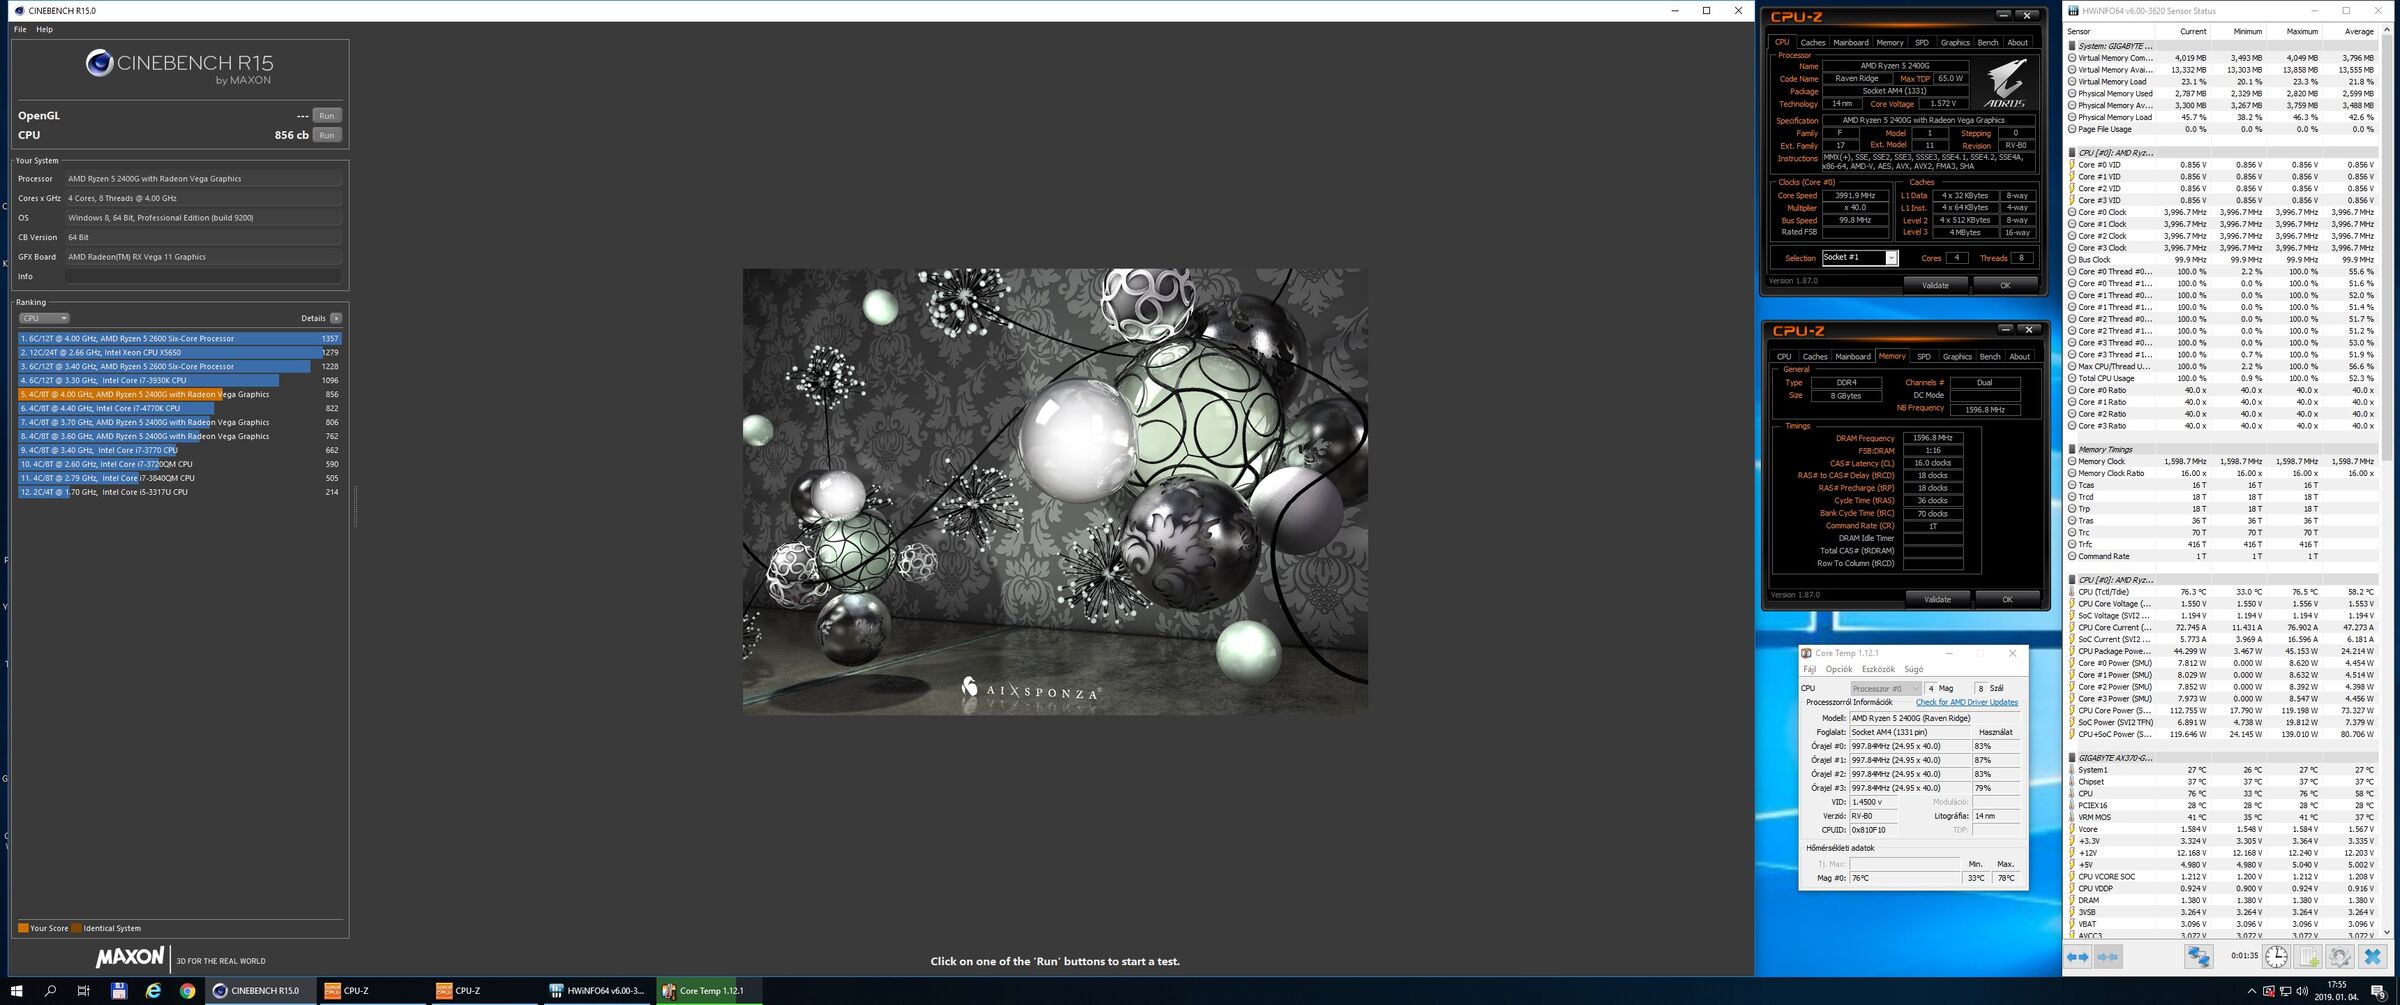Click red security tray icon
The height and width of the screenshot is (1005, 2400).
pos(2268,991)
